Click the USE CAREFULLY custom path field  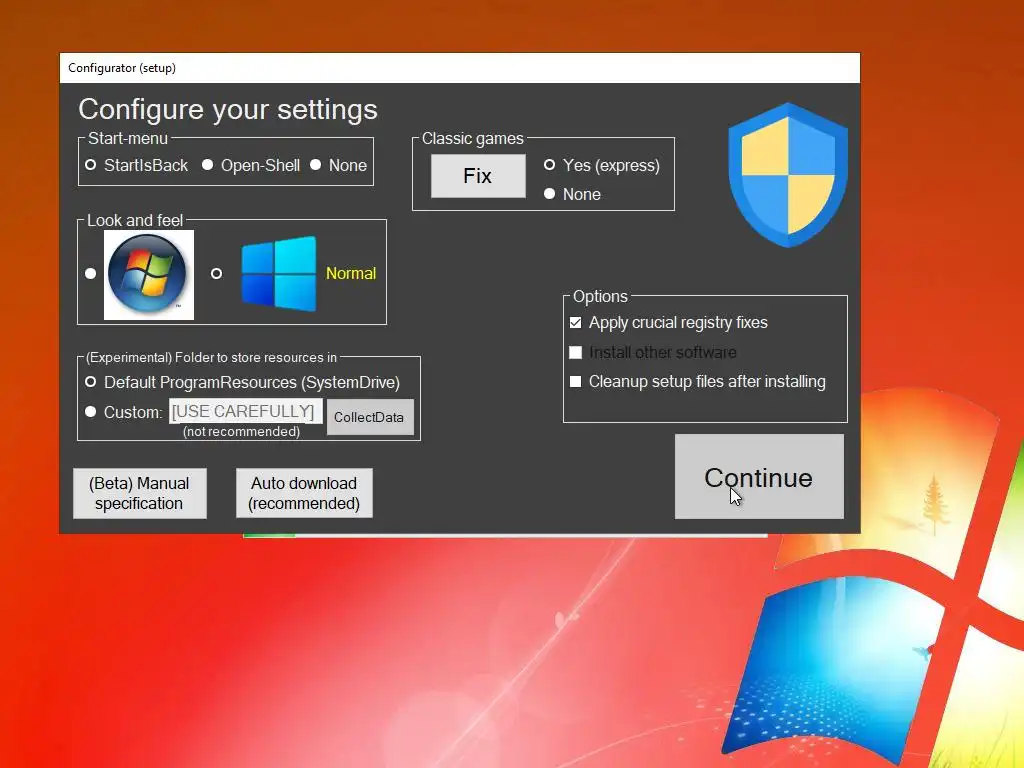246,411
